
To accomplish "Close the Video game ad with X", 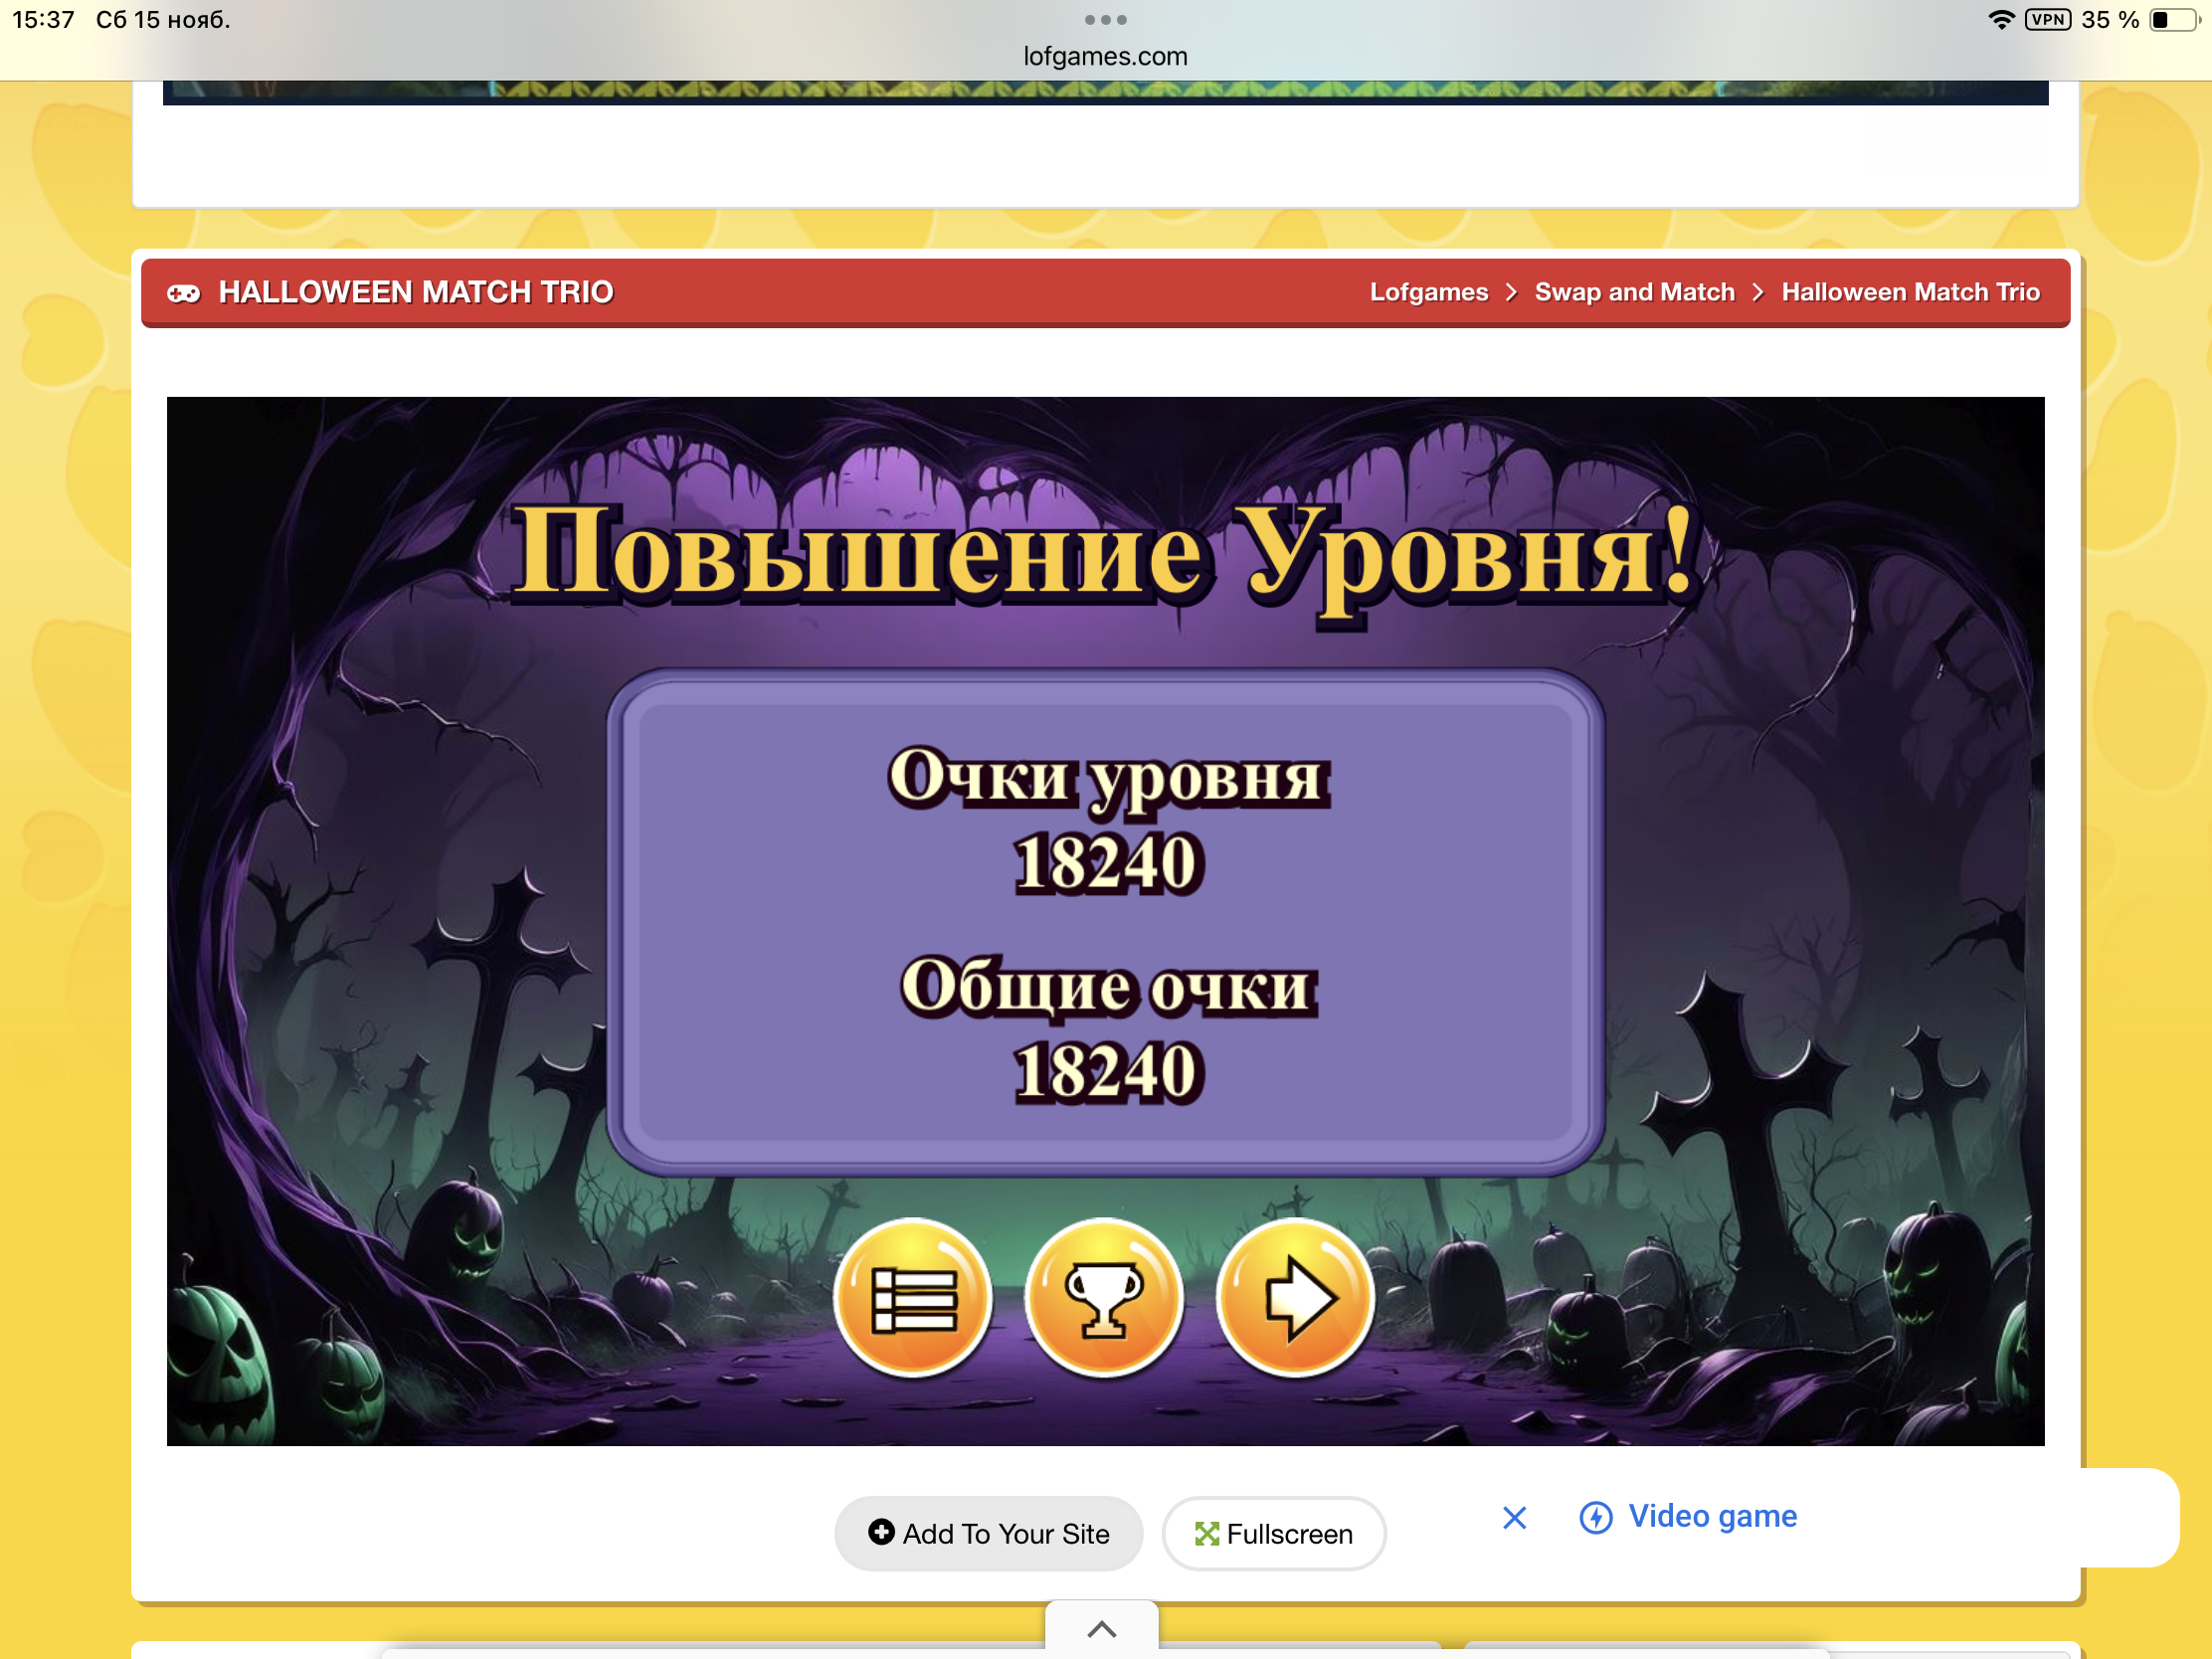I will [1514, 1518].
